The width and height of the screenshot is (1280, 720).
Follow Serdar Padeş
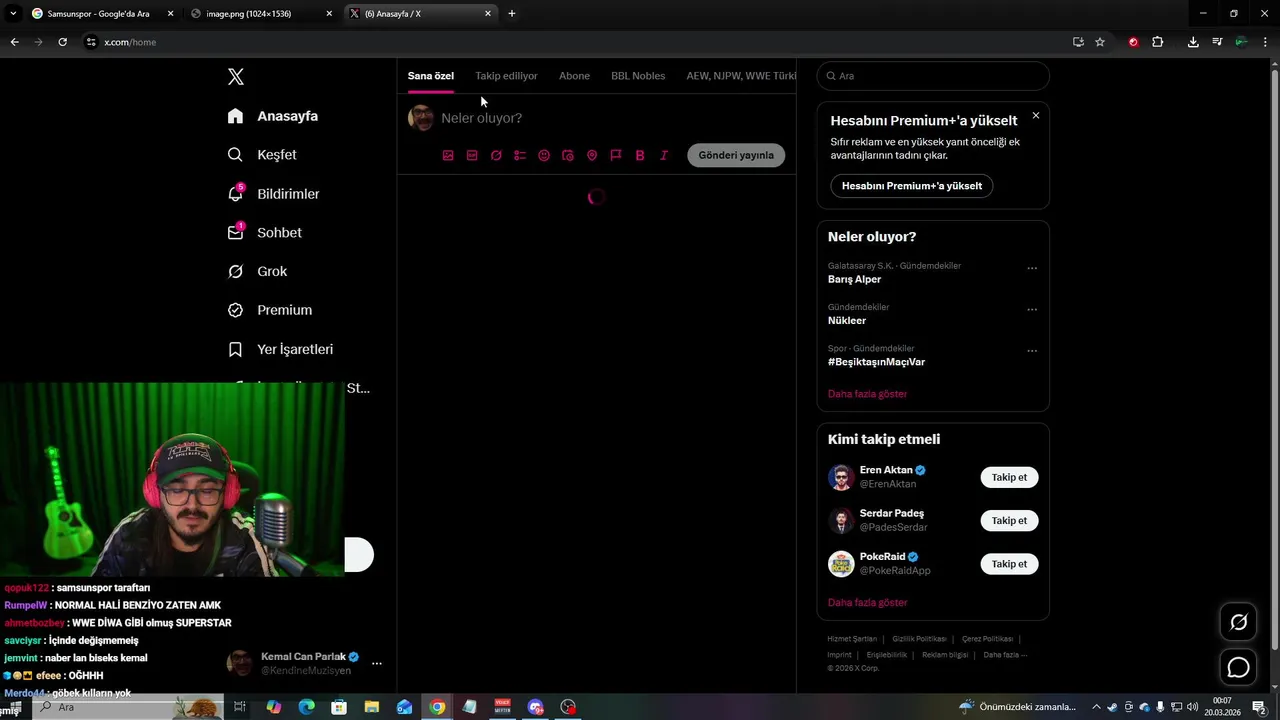(x=1009, y=521)
